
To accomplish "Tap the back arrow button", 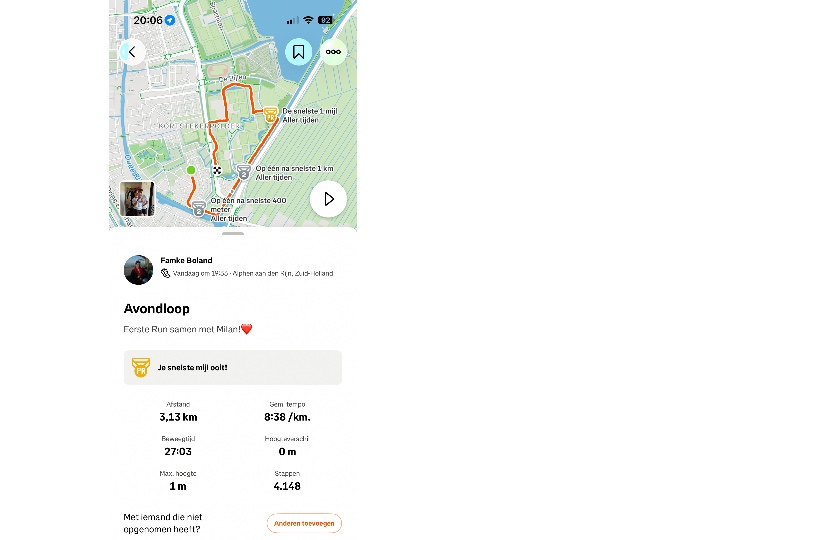I will tap(132, 52).
